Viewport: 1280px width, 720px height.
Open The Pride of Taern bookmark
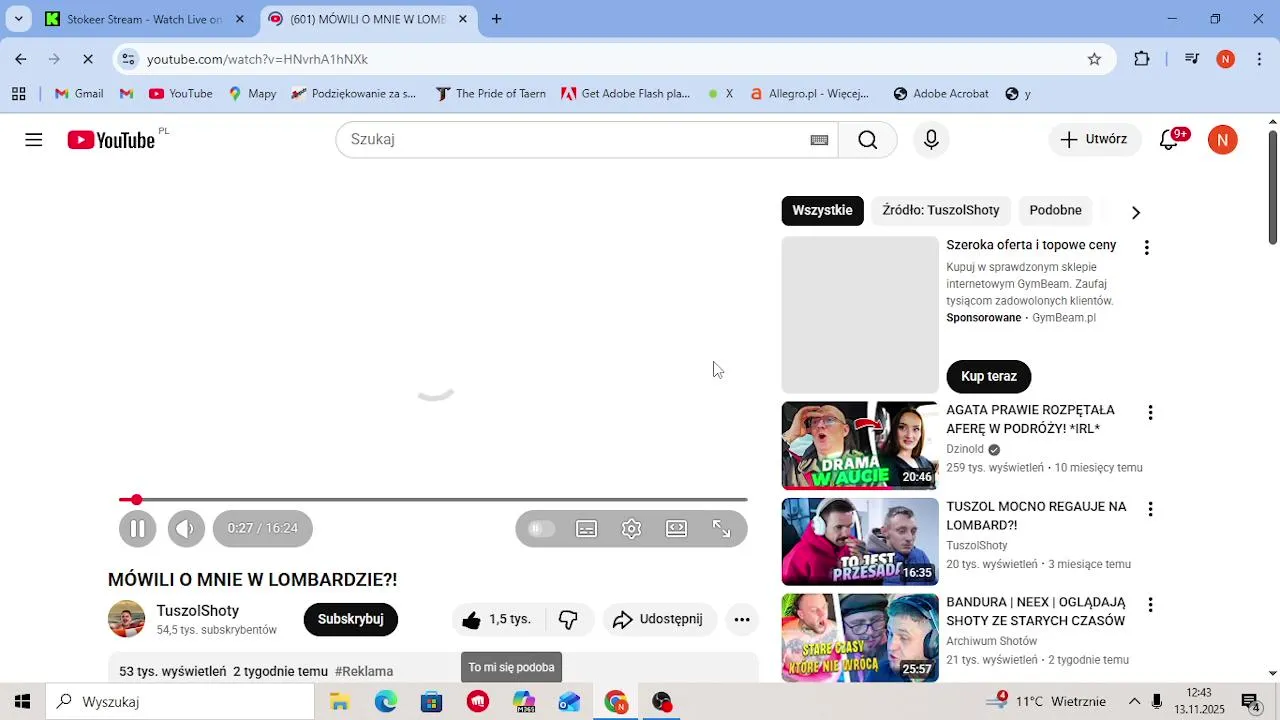[491, 94]
